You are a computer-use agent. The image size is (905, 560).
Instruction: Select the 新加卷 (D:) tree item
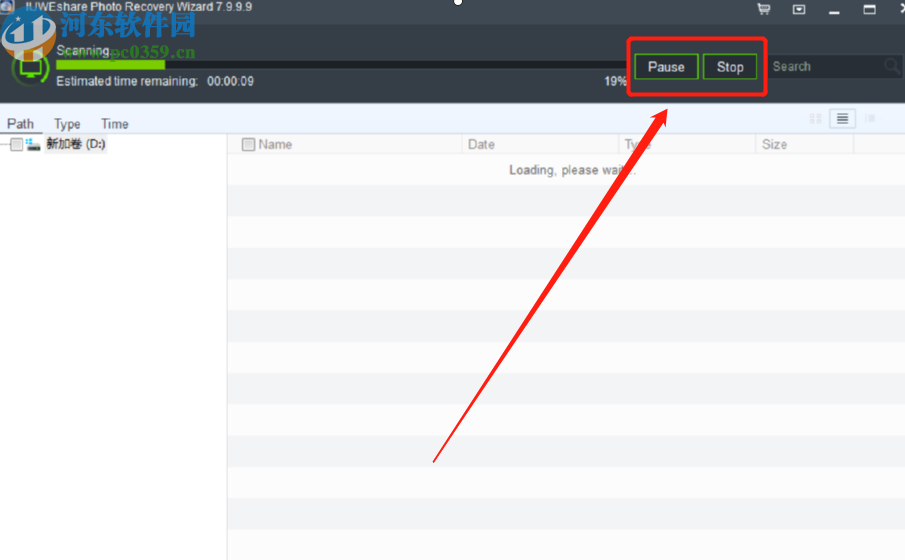pyautogui.click(x=76, y=144)
